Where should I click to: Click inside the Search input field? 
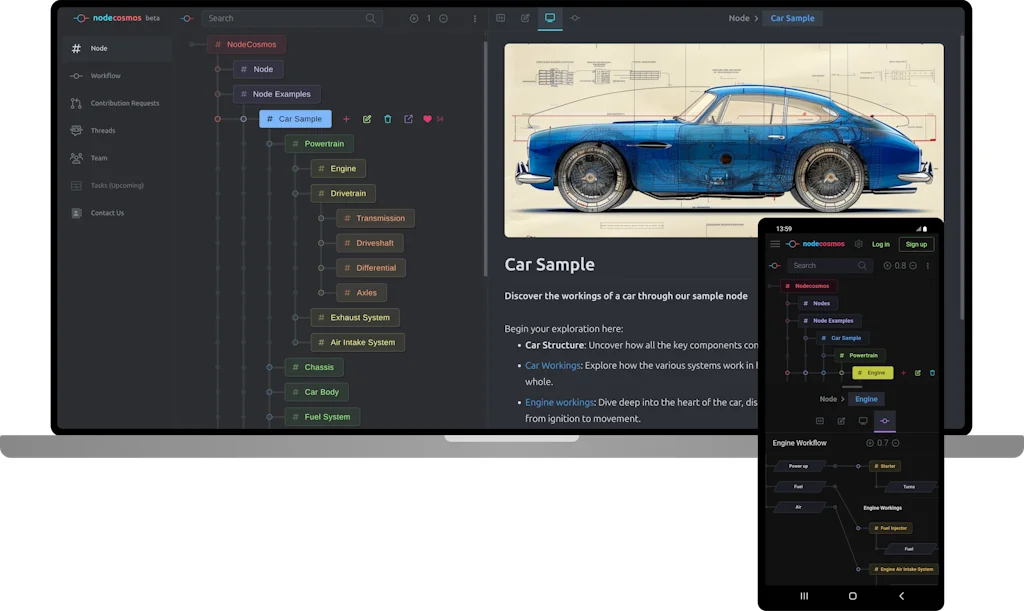tap(290, 18)
